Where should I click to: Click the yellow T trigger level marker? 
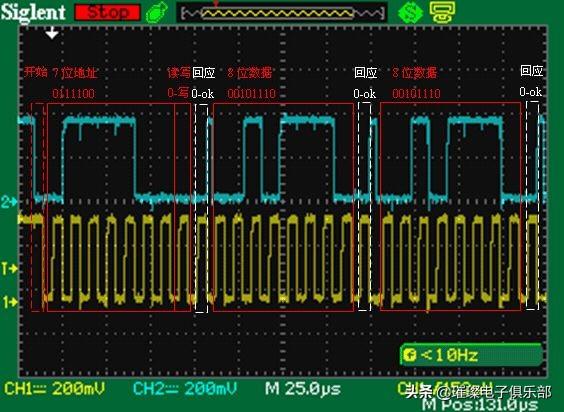pos(9,268)
